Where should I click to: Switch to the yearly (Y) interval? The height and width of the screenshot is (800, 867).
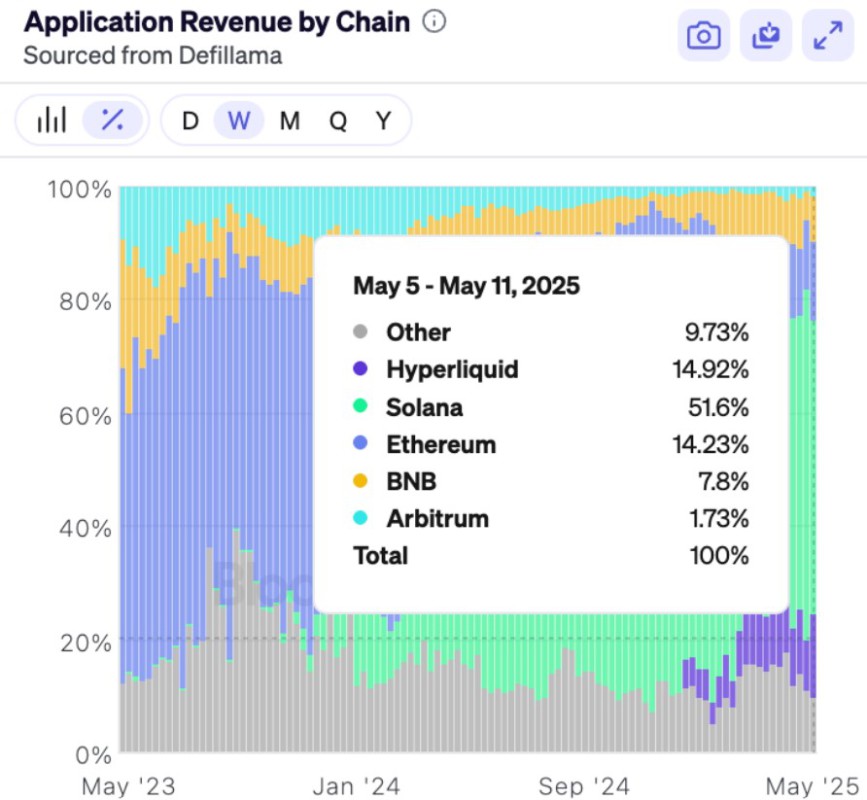pyautogui.click(x=383, y=121)
